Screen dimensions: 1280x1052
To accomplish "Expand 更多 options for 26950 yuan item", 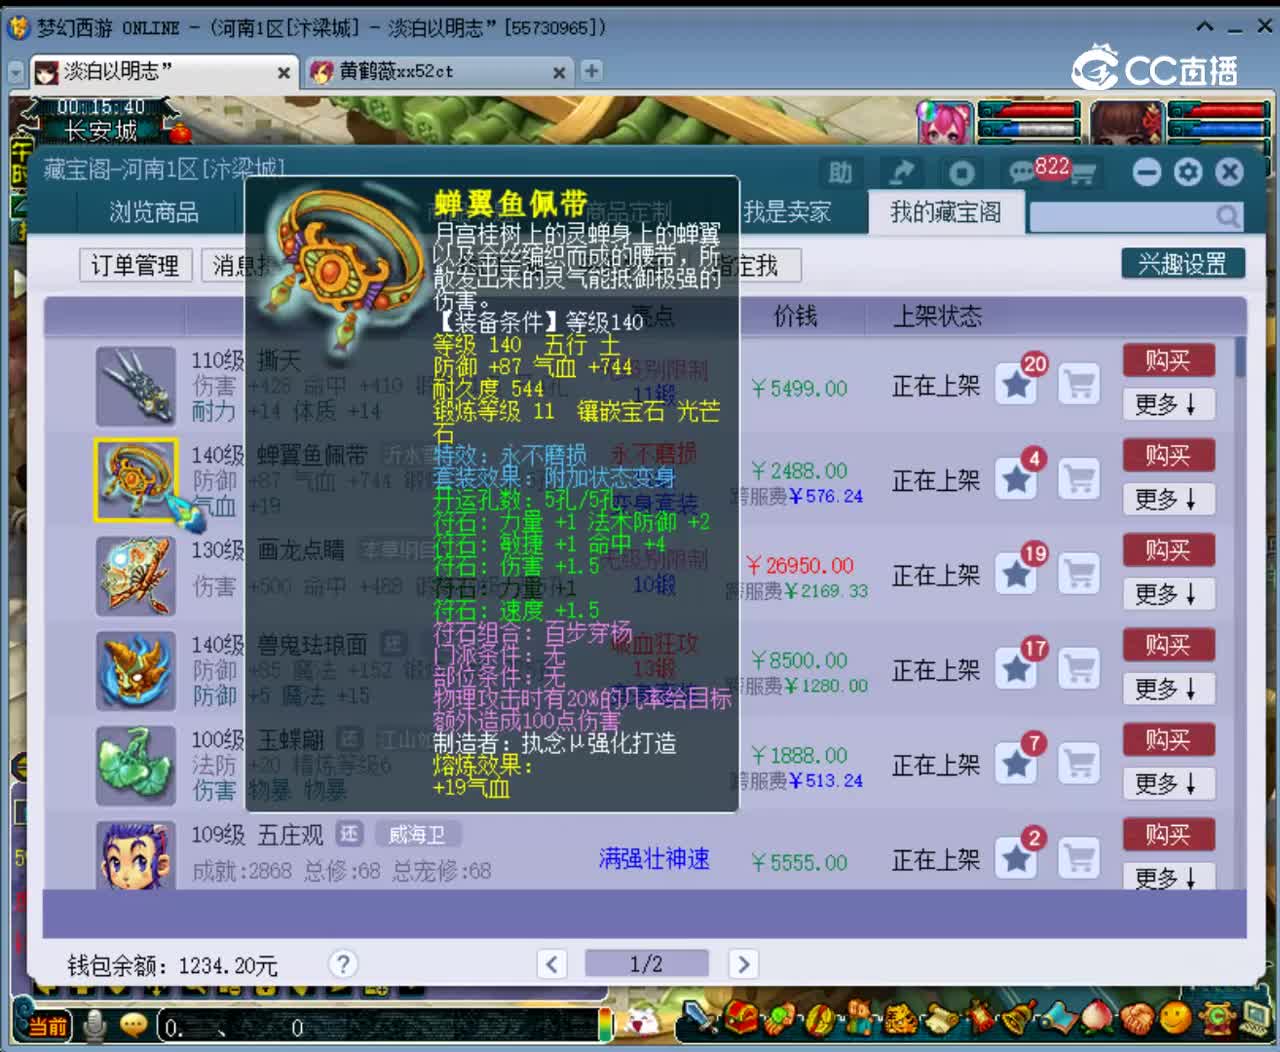I will (1167, 594).
